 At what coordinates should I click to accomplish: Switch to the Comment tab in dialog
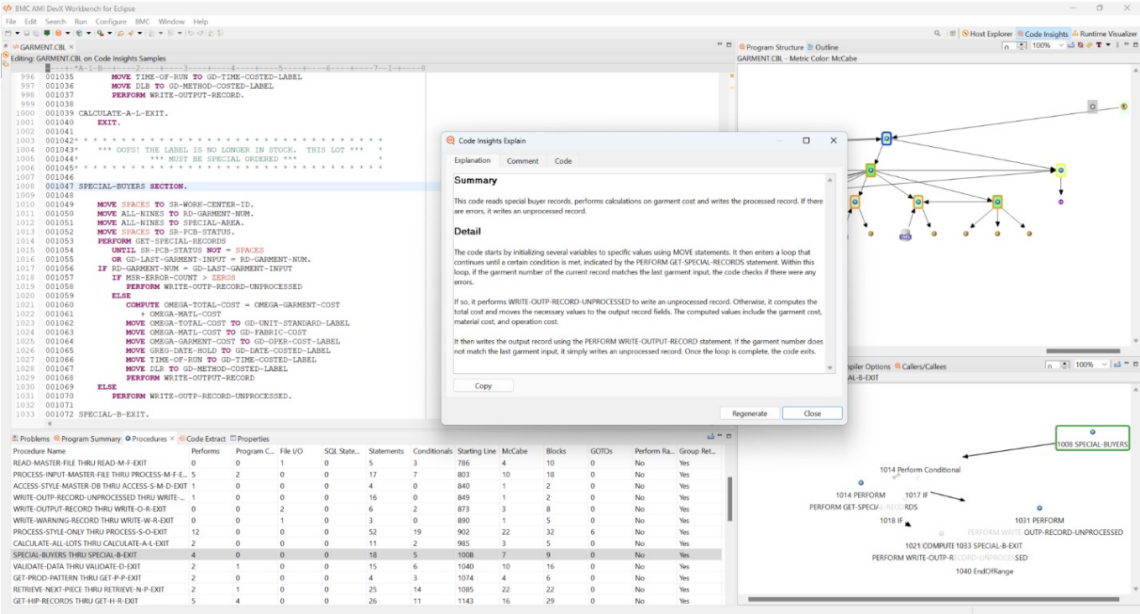pos(522,161)
